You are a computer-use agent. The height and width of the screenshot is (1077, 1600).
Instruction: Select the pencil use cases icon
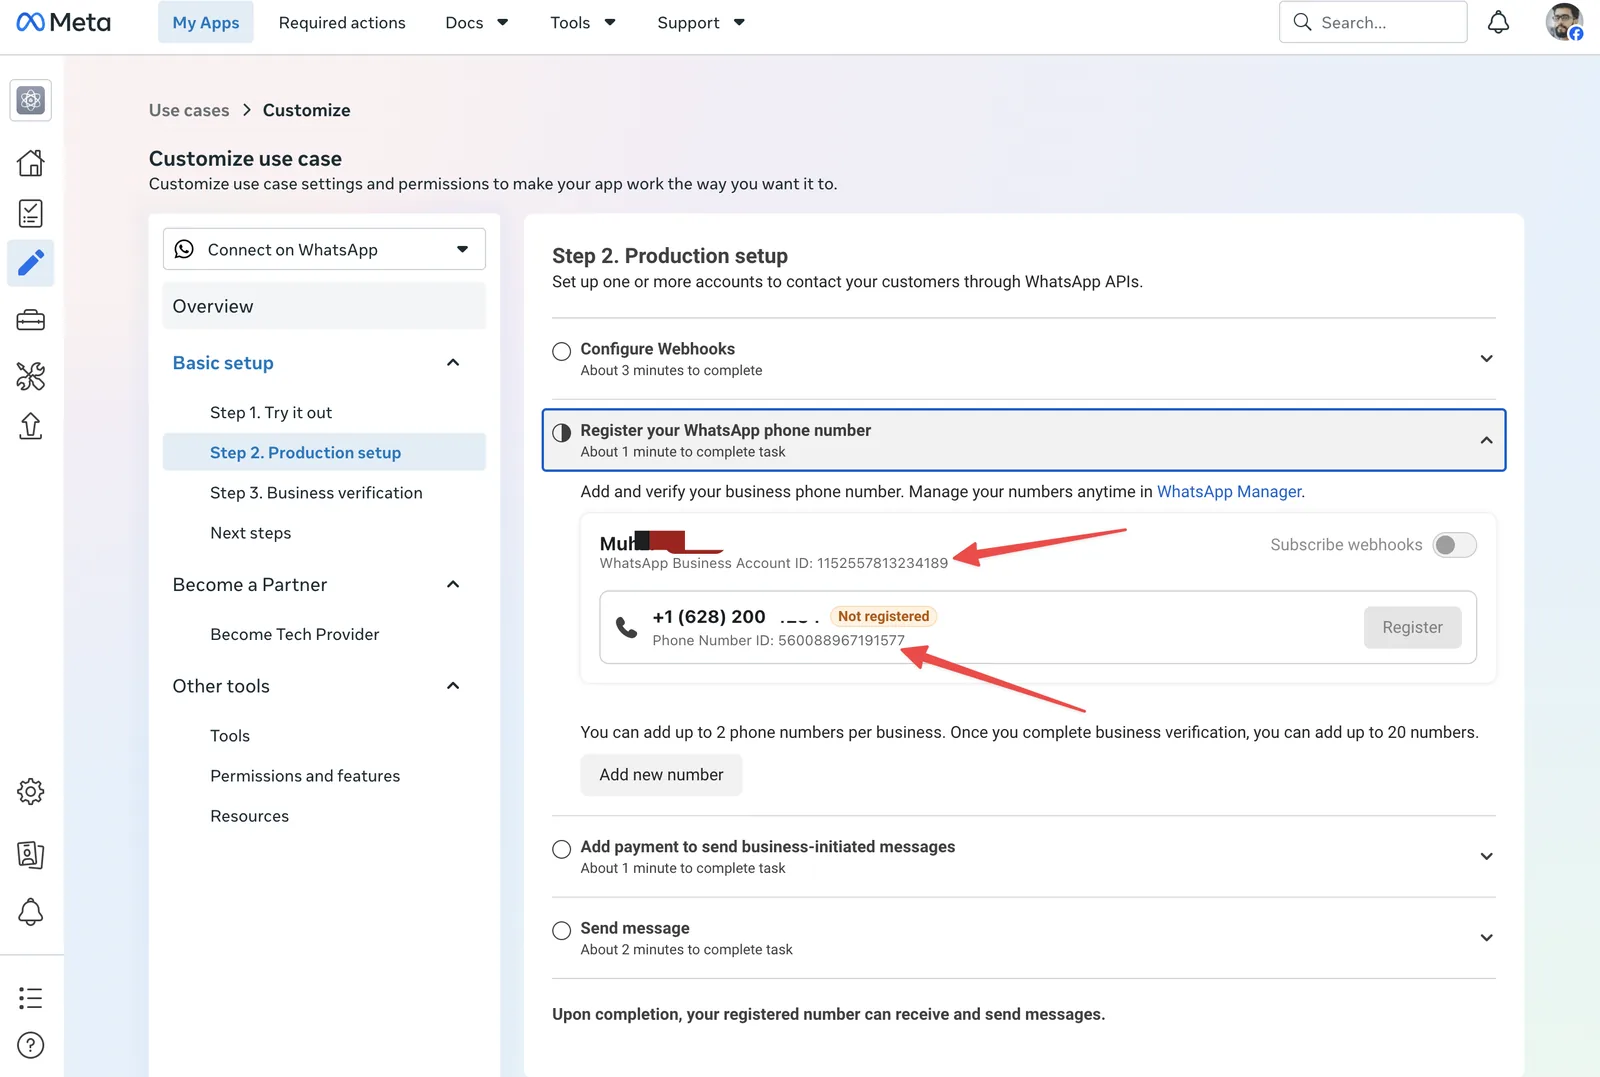[x=31, y=263]
